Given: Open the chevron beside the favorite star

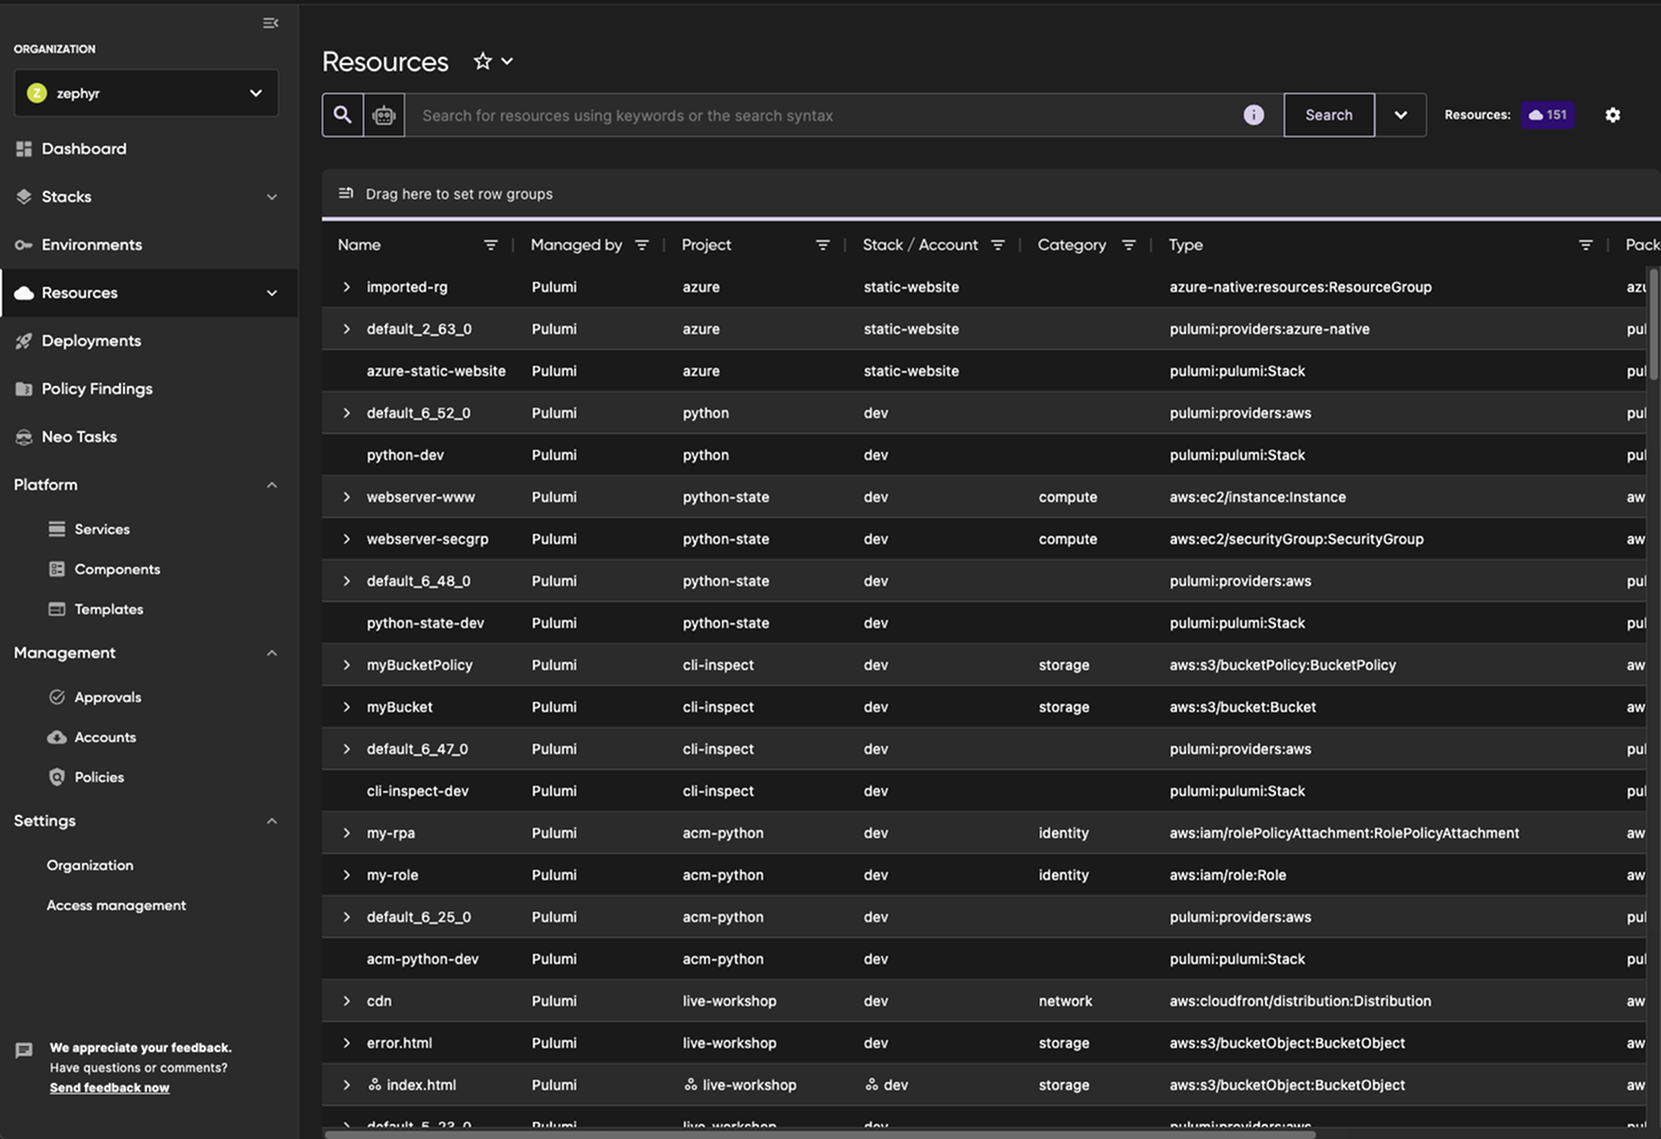Looking at the screenshot, I should (x=507, y=61).
